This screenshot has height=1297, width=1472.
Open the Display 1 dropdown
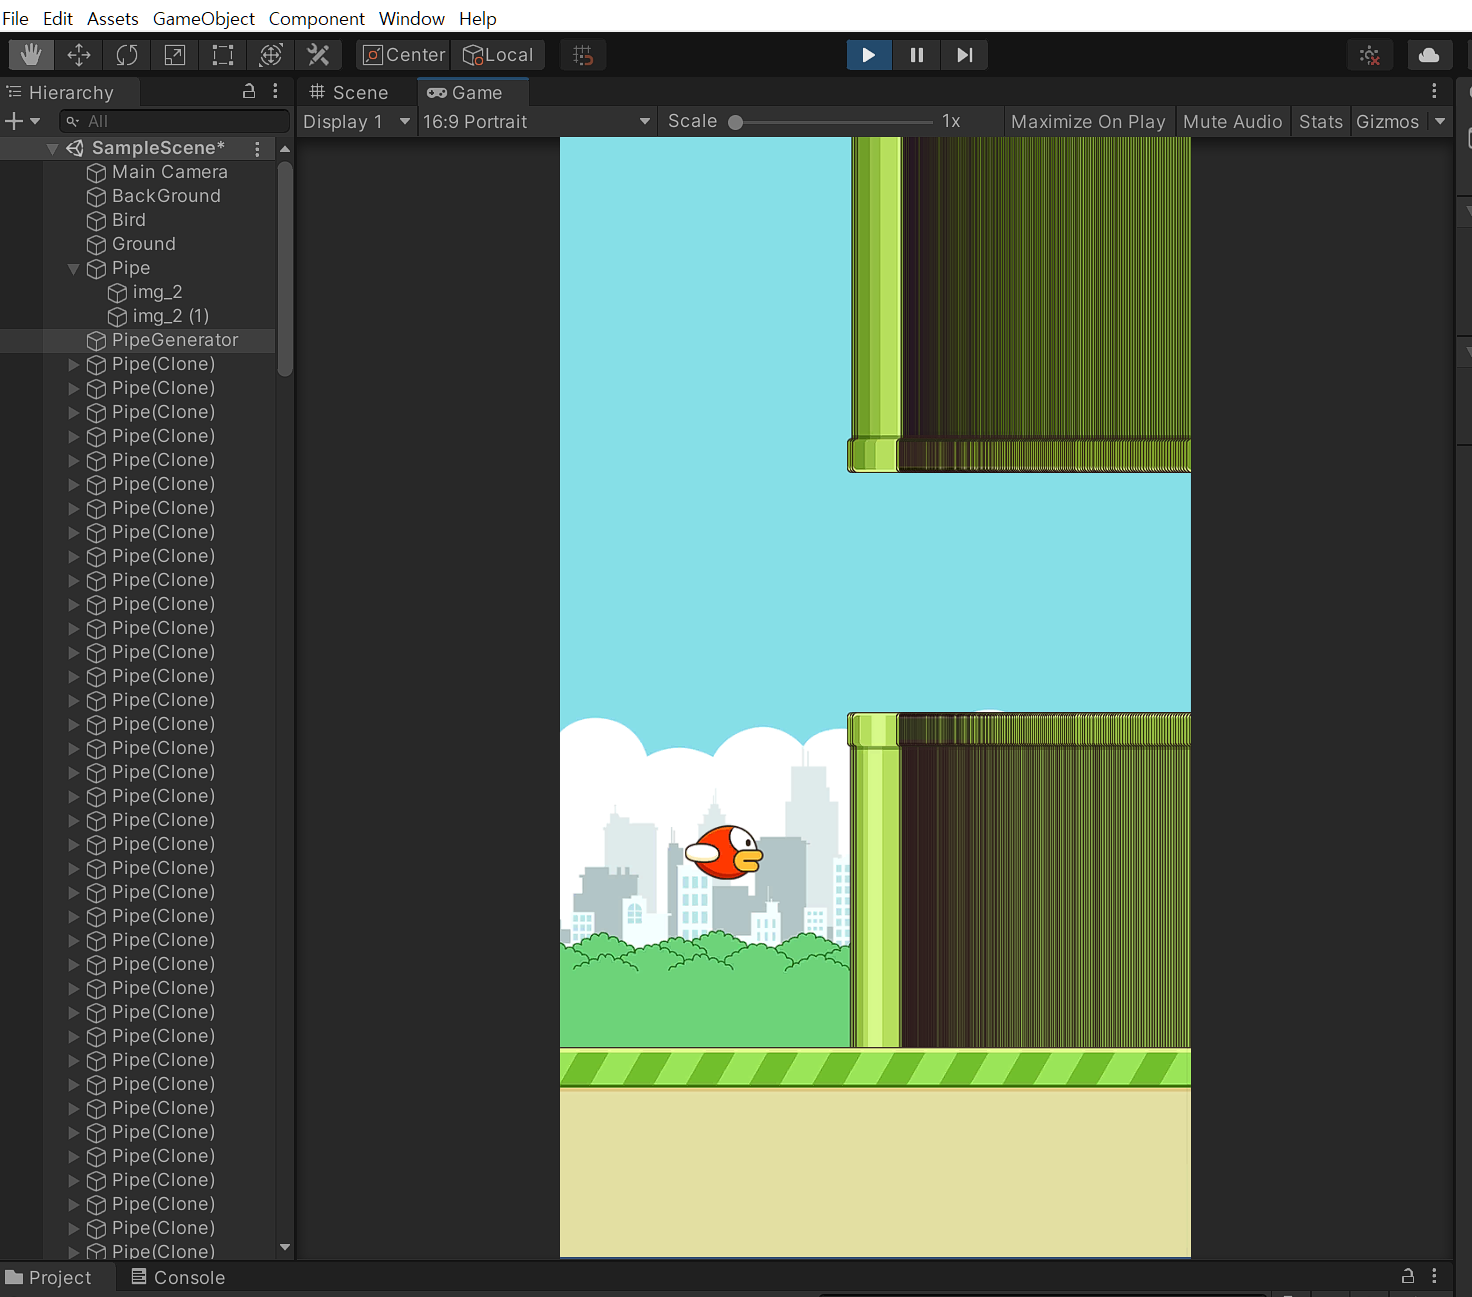(x=356, y=121)
